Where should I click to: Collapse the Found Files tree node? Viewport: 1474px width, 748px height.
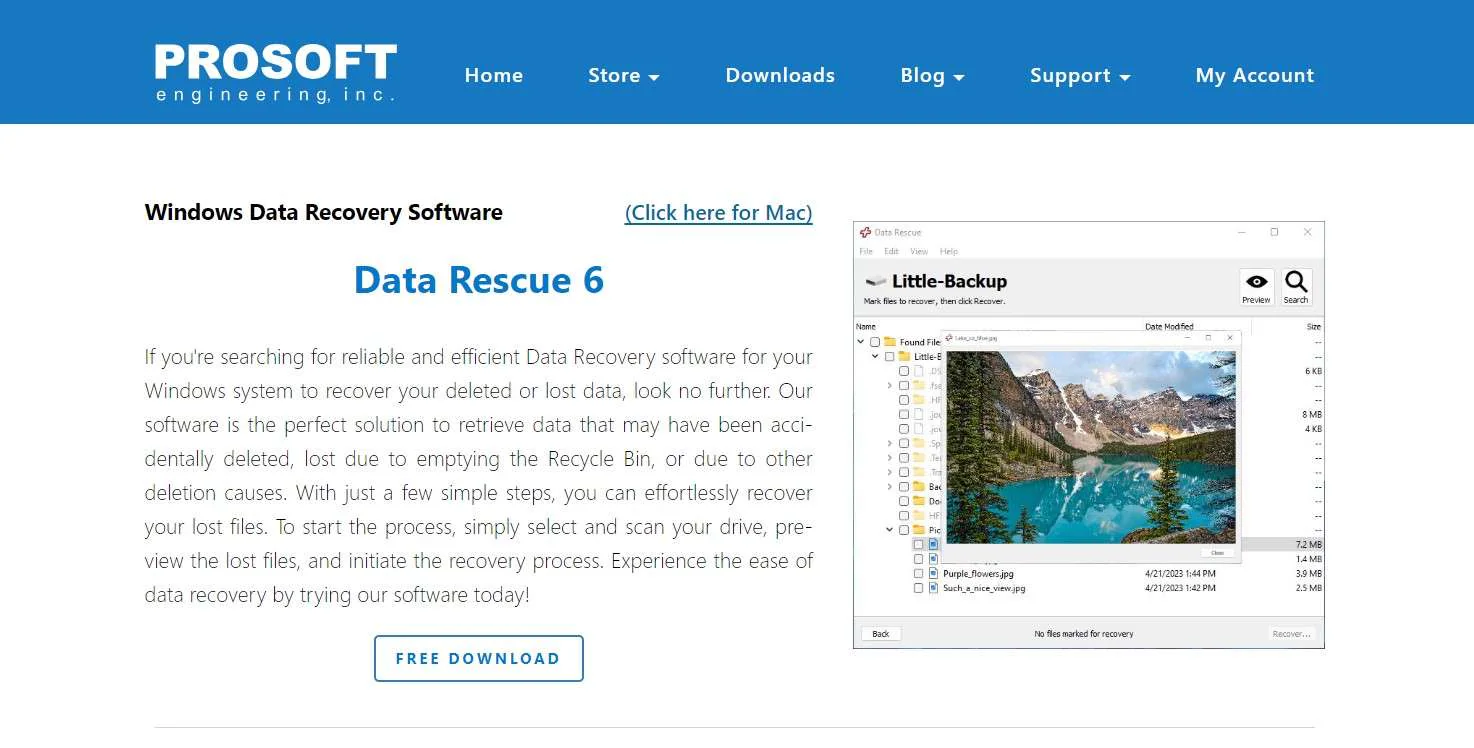click(x=861, y=342)
